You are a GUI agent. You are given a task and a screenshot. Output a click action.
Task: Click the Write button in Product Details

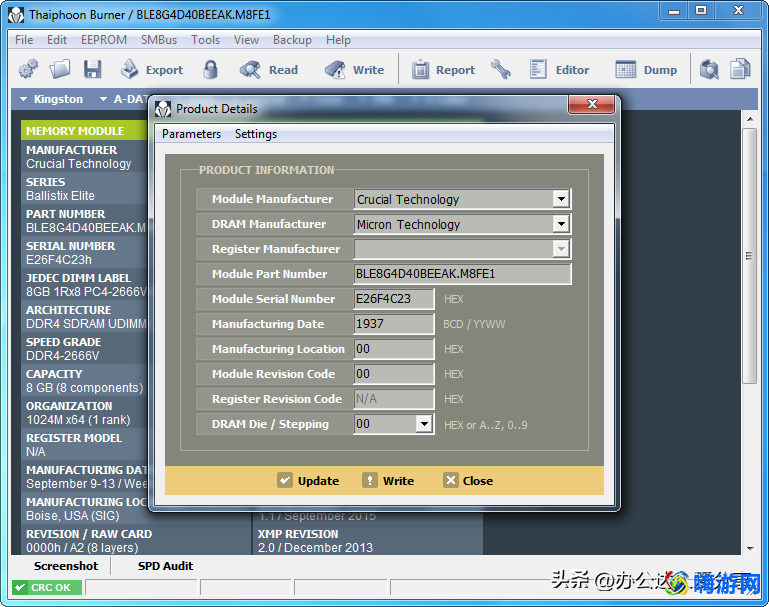[388, 481]
